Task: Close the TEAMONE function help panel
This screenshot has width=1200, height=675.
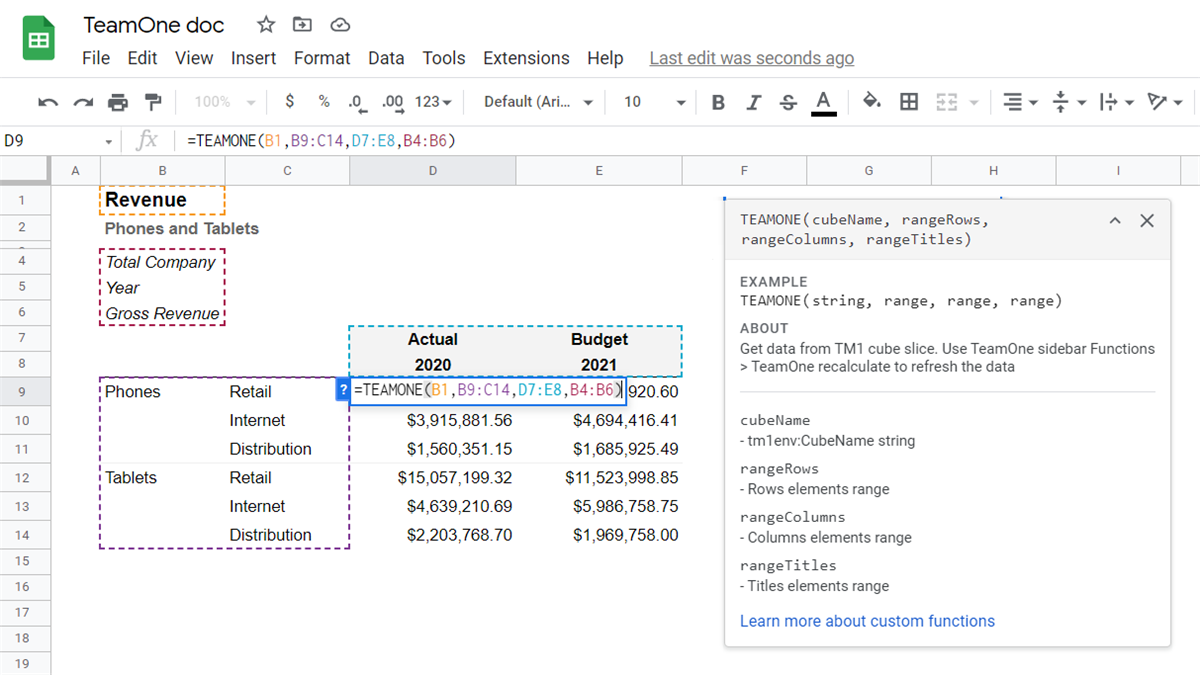Action: point(1147,221)
